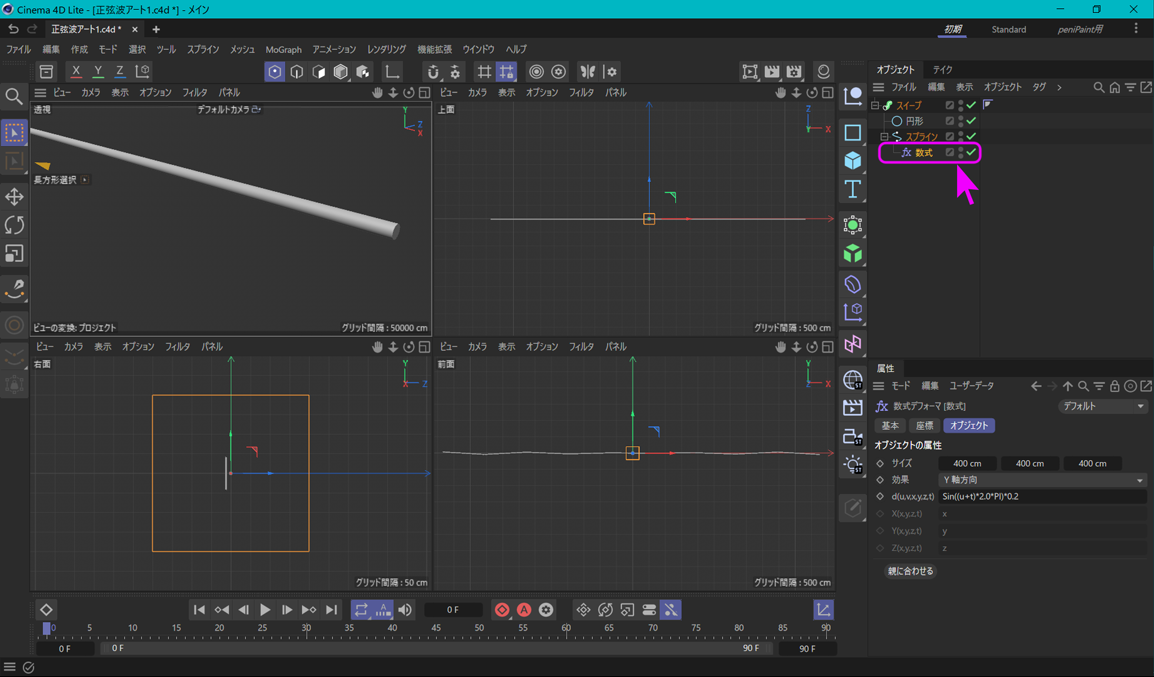Select the Move tool in left toolbar
Image resolution: width=1154 pixels, height=677 pixels.
pyautogui.click(x=14, y=197)
